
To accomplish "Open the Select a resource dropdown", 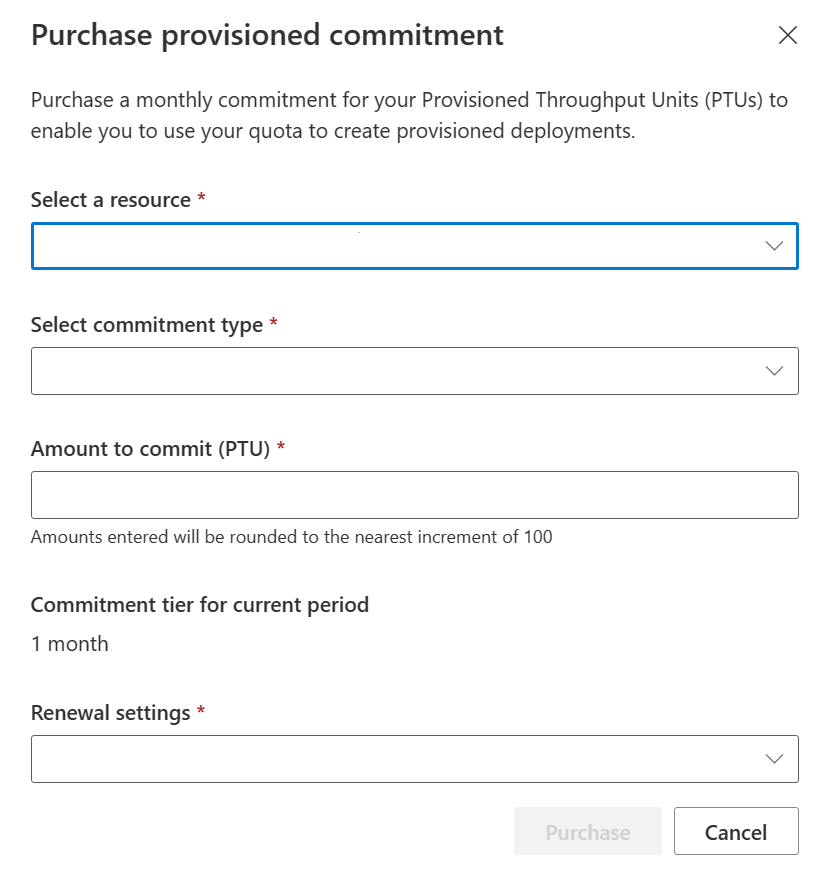I will point(415,246).
